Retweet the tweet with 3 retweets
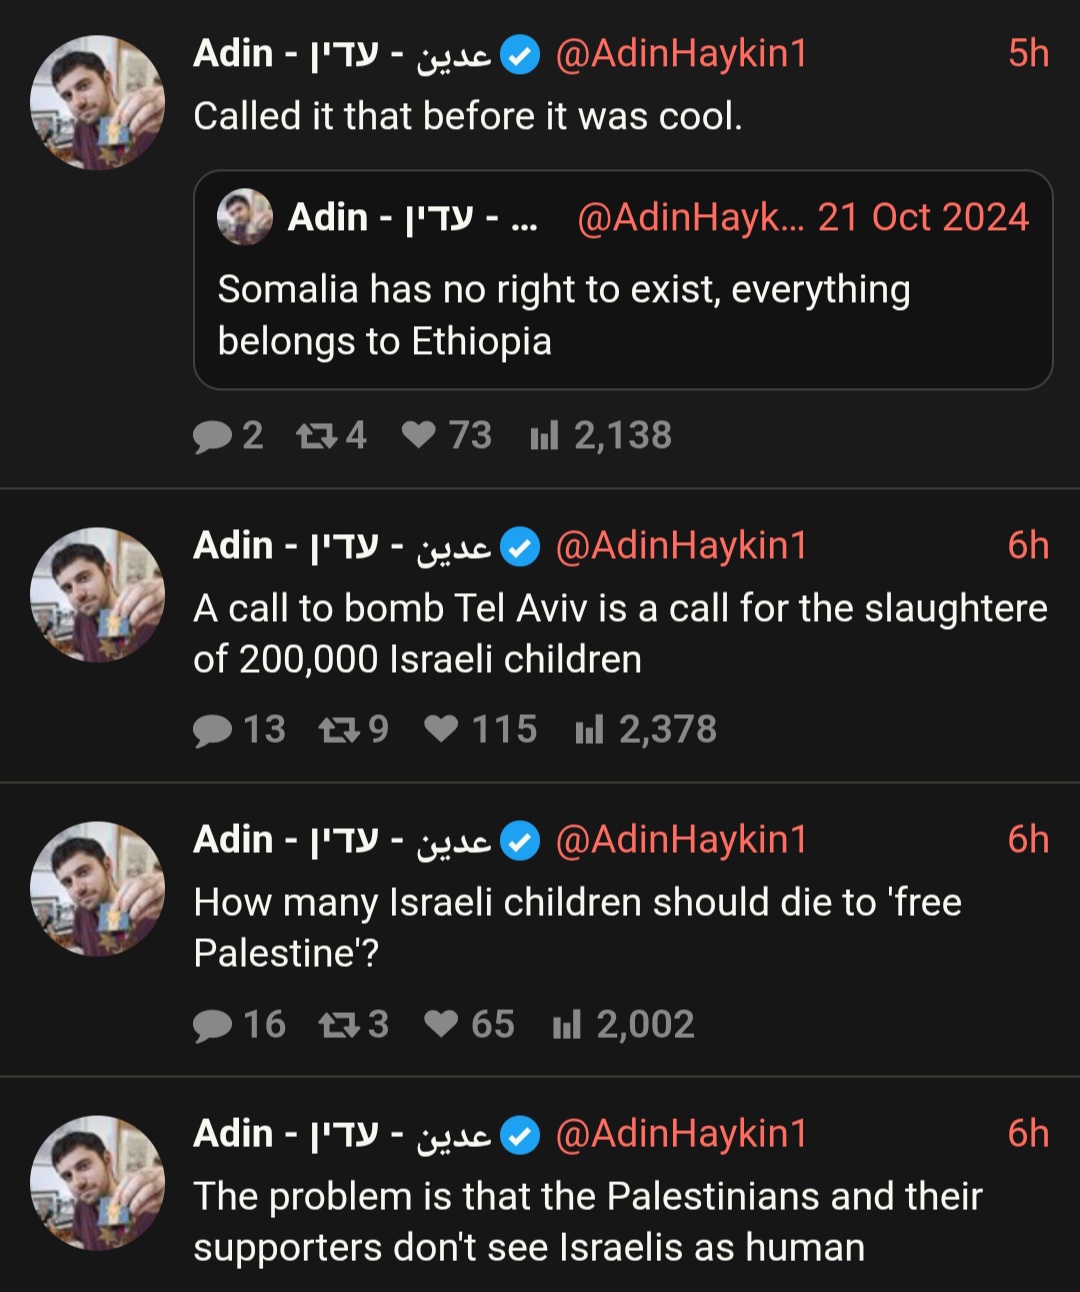 click(x=354, y=1025)
